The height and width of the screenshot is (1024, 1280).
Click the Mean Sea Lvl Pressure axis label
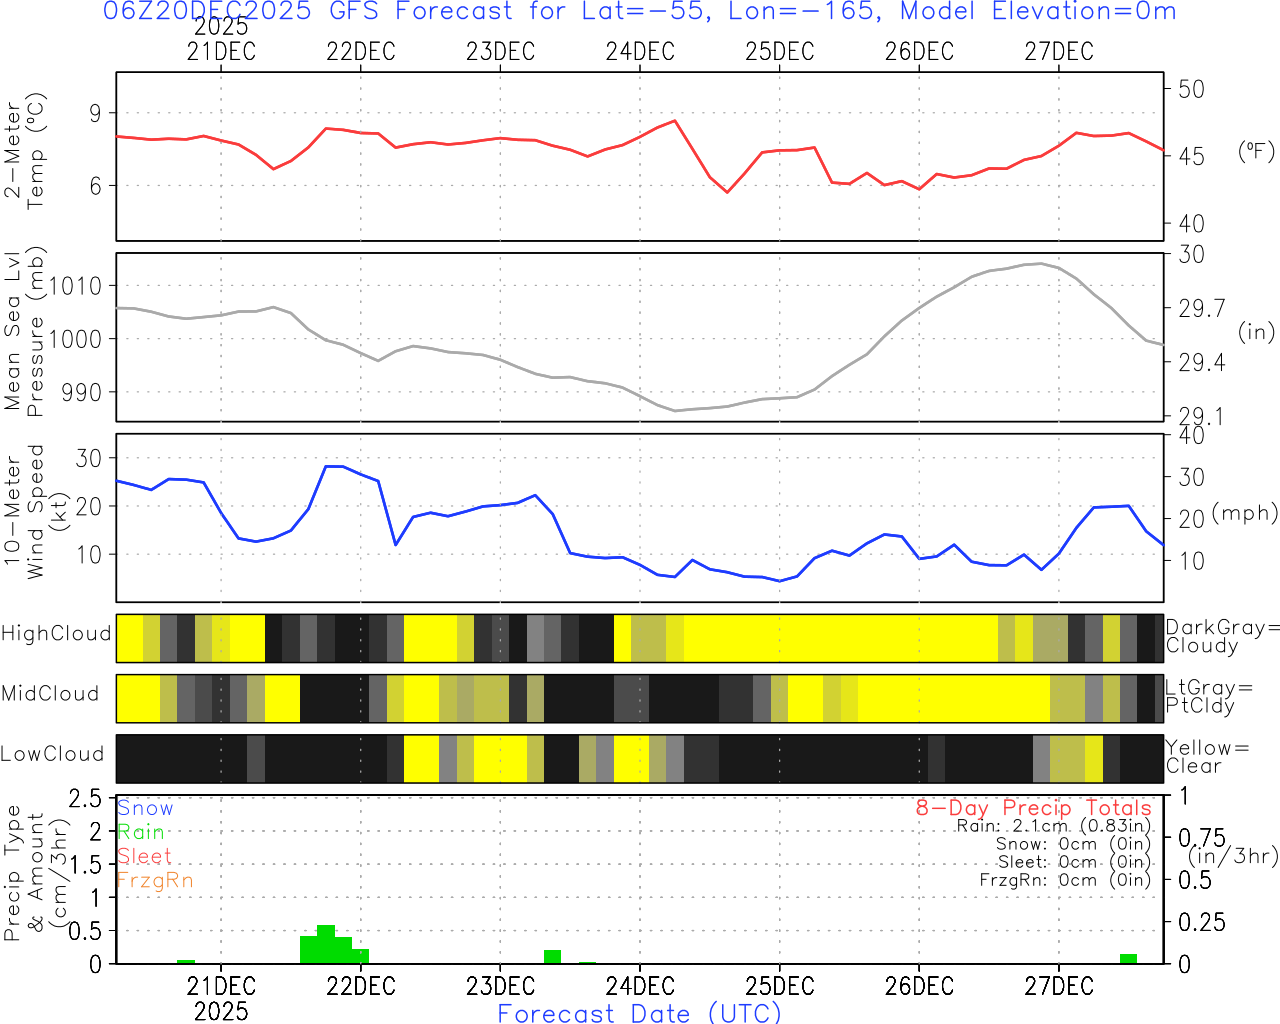click(x=25, y=333)
